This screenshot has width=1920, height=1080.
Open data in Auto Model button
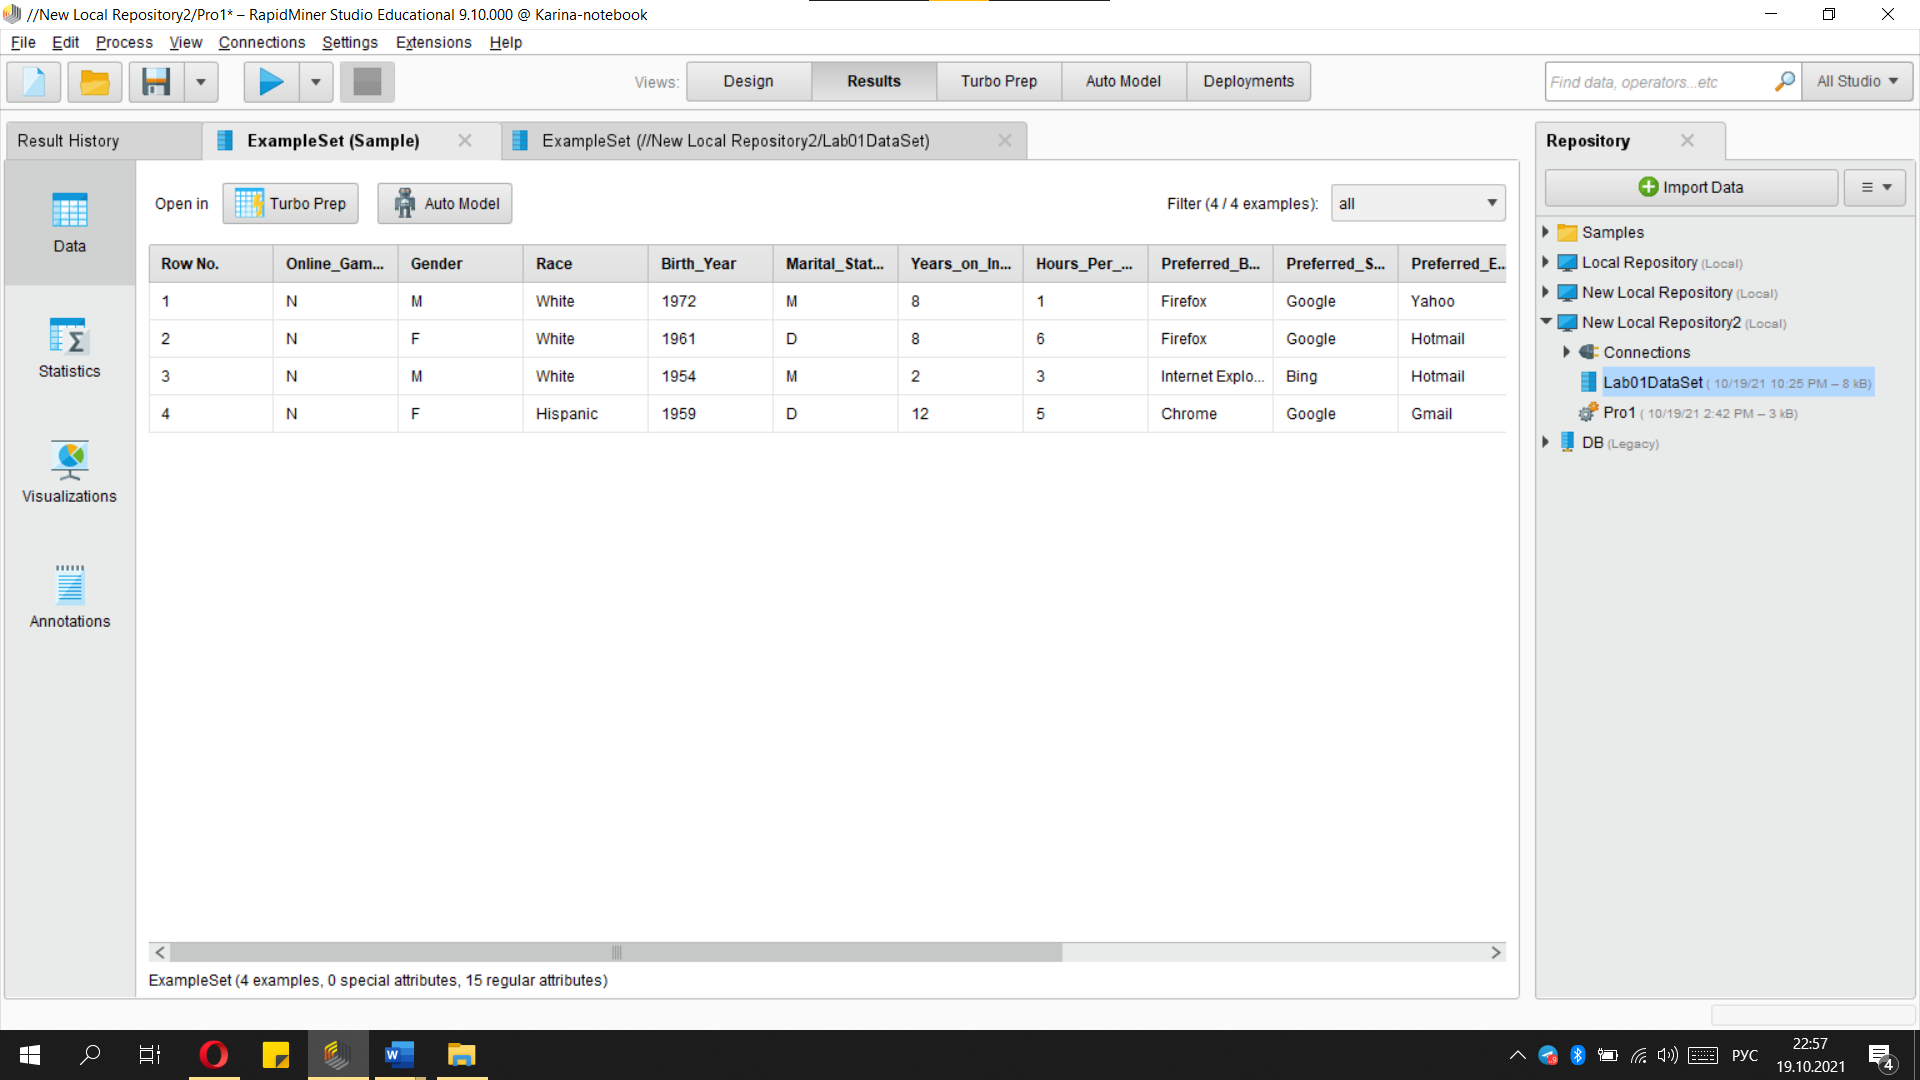445,204
